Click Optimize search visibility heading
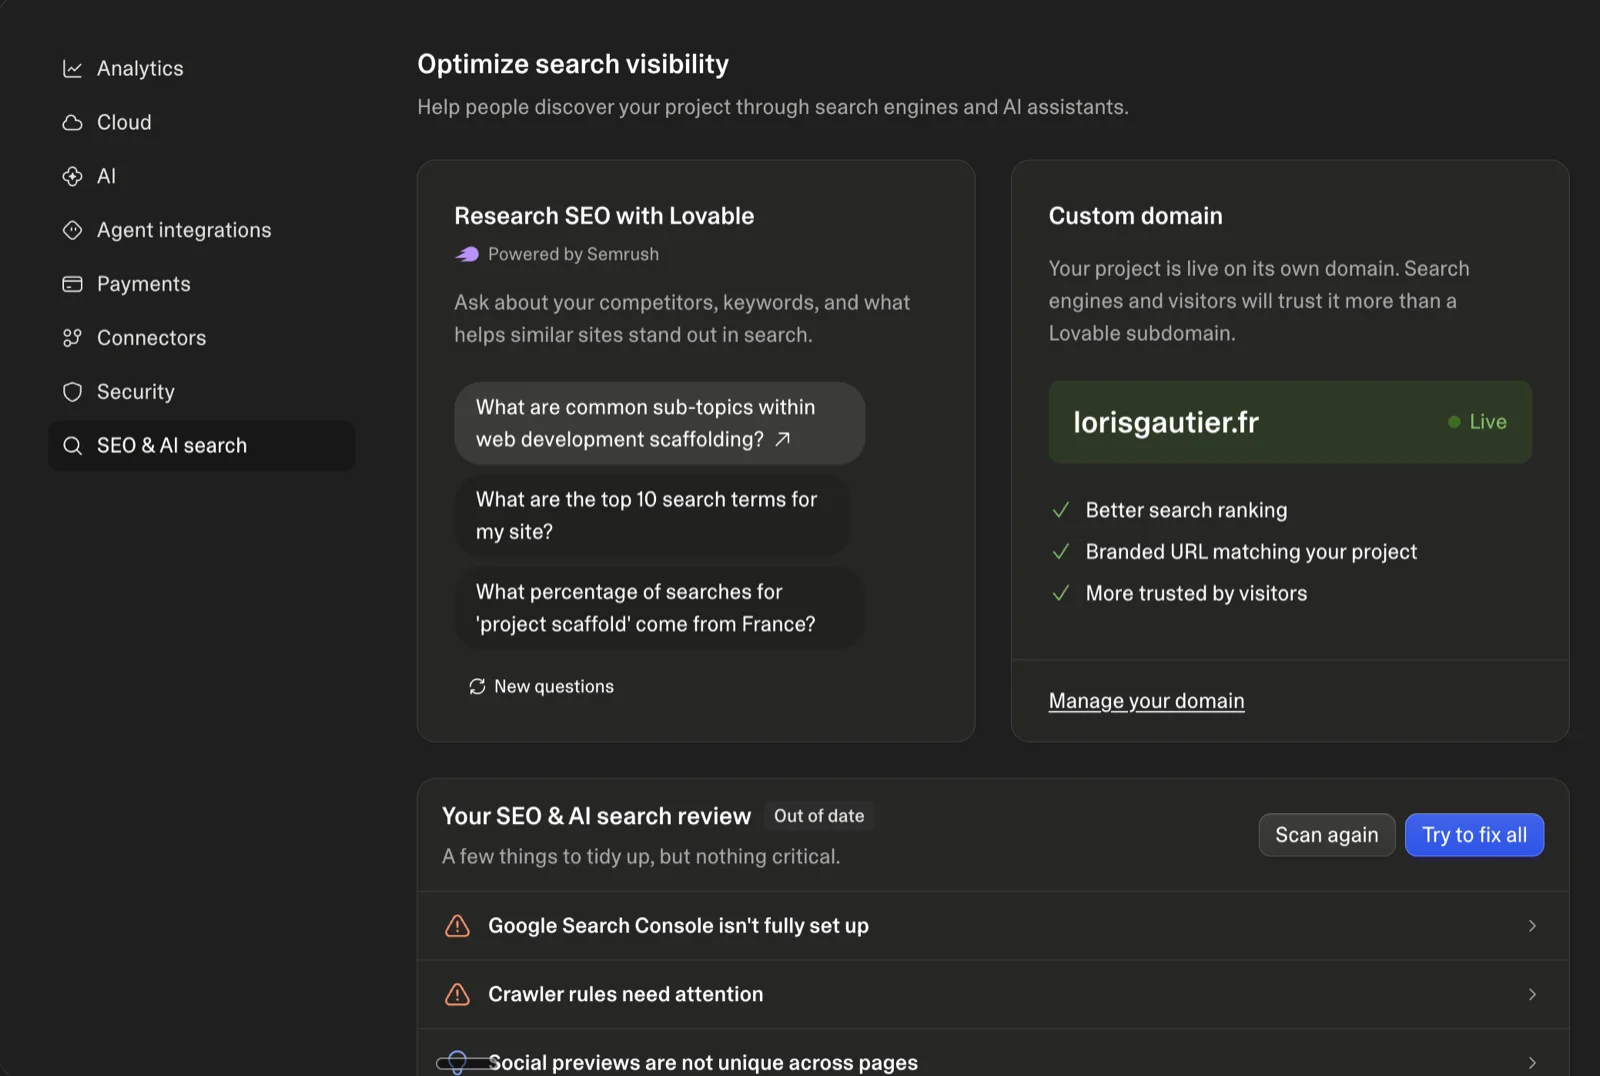The height and width of the screenshot is (1076, 1600). tap(573, 64)
